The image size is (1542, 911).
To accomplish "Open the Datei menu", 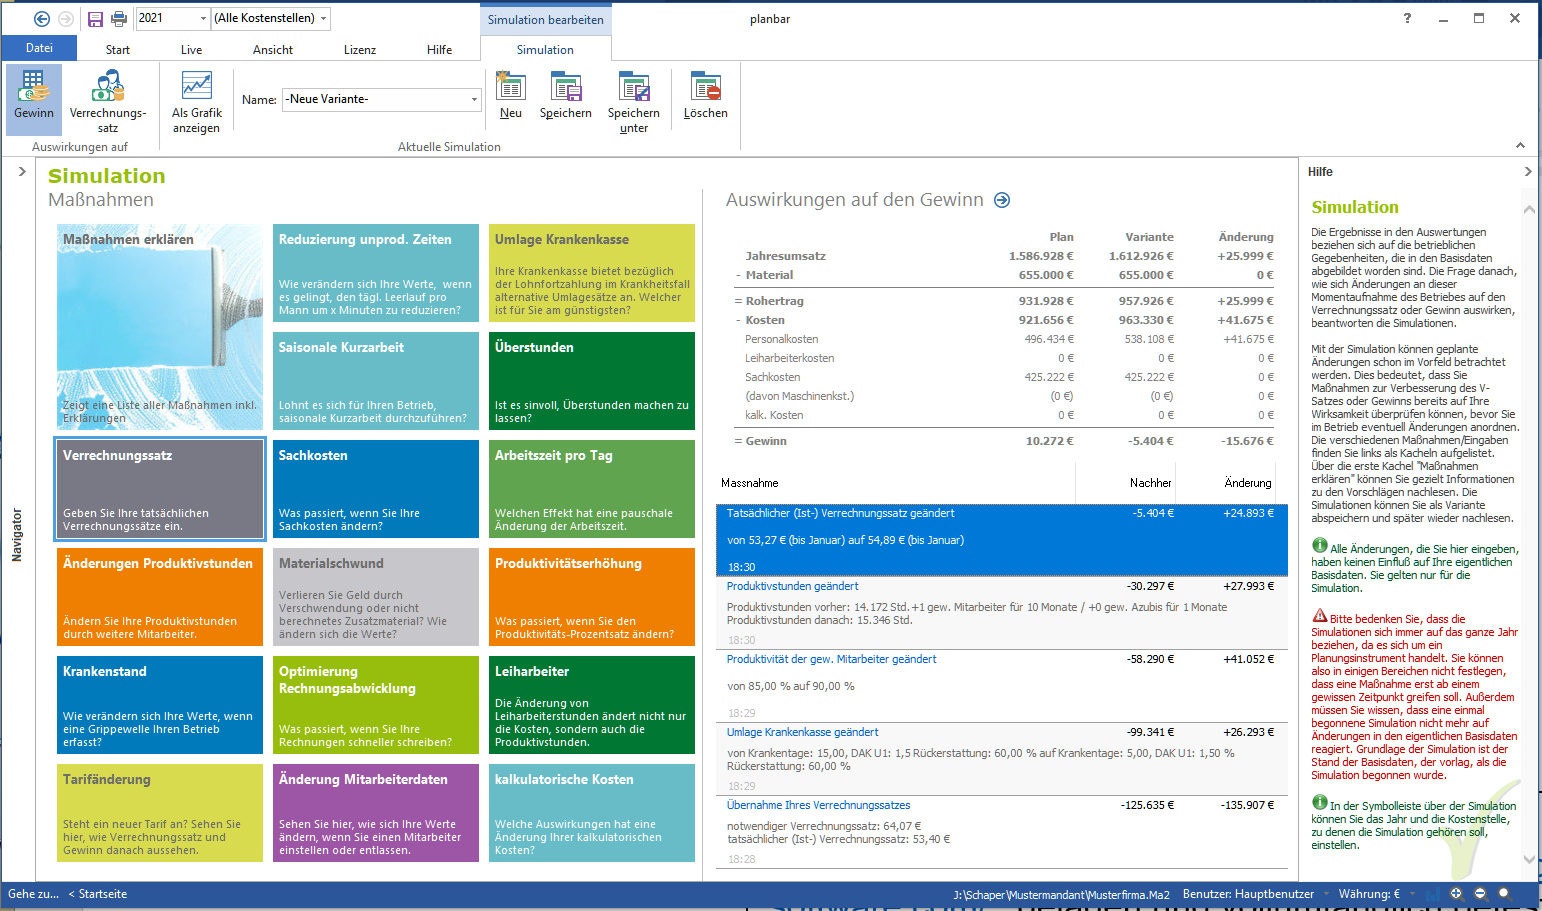I will click(x=39, y=47).
